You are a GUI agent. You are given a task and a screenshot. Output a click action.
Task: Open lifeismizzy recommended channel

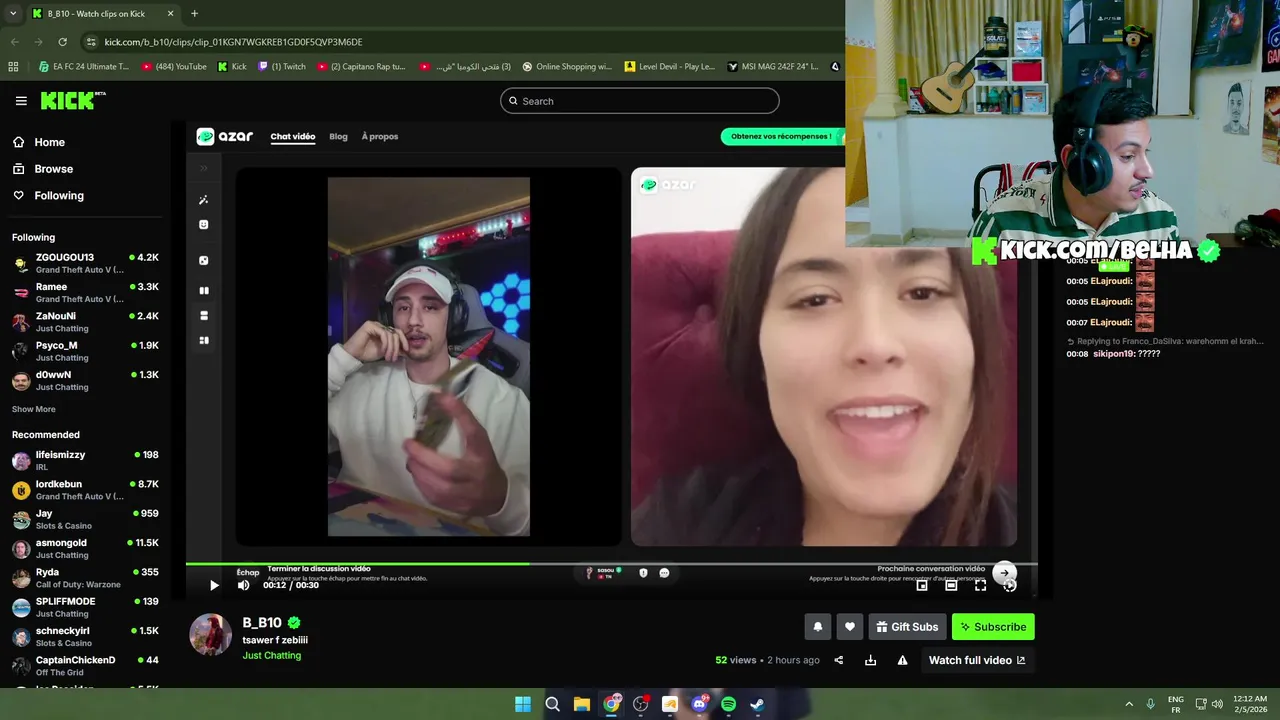pyautogui.click(x=85, y=460)
